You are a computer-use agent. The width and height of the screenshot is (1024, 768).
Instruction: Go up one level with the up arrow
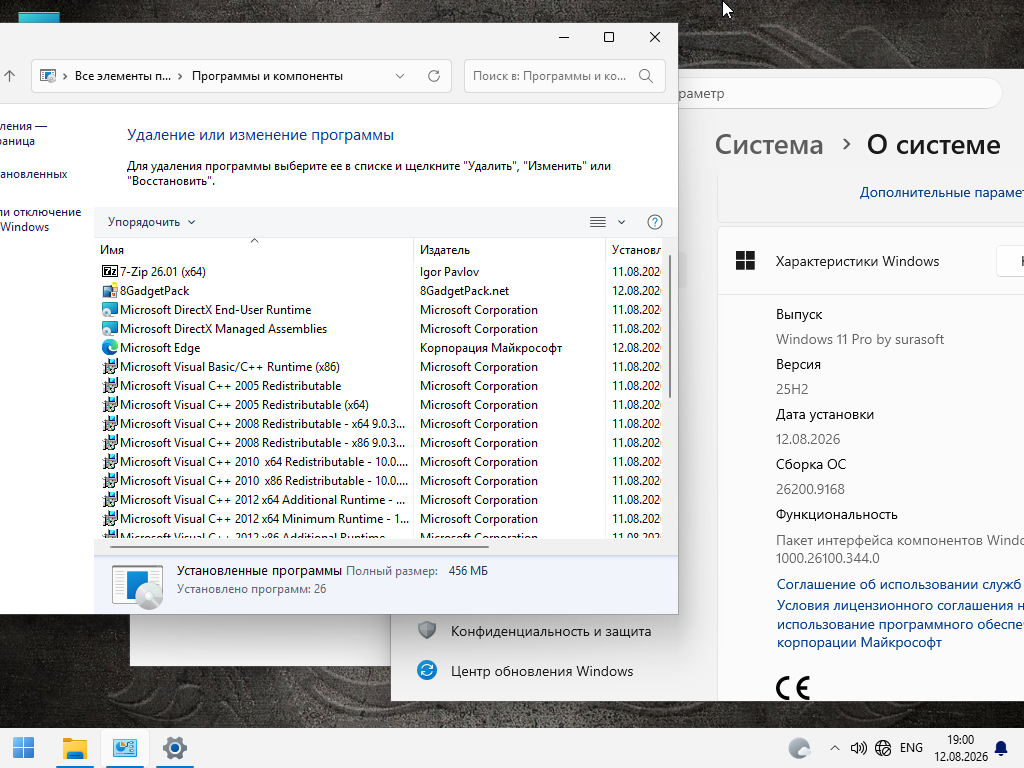pyautogui.click(x=9, y=76)
